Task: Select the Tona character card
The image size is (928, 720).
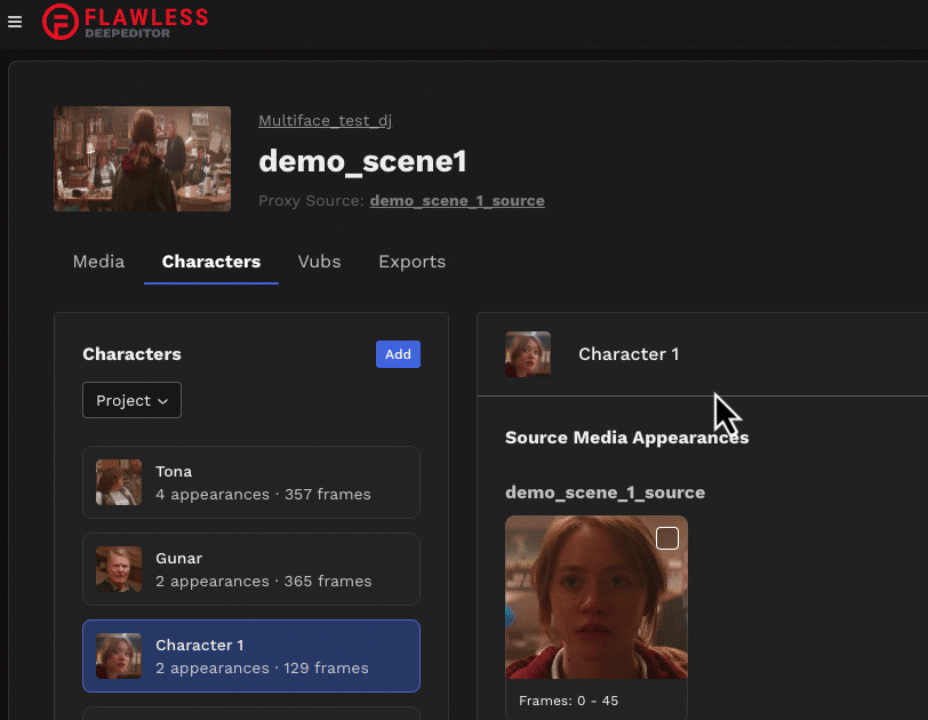Action: (x=252, y=482)
